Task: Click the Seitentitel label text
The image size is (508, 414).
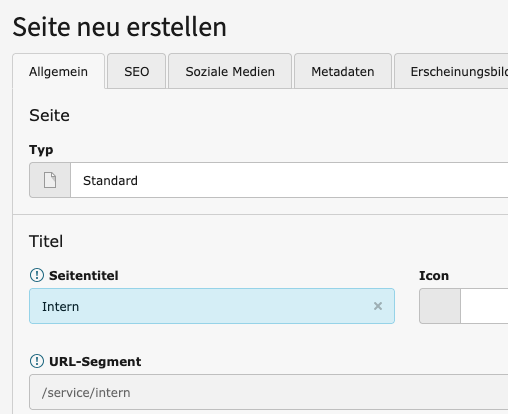Action: point(84,276)
